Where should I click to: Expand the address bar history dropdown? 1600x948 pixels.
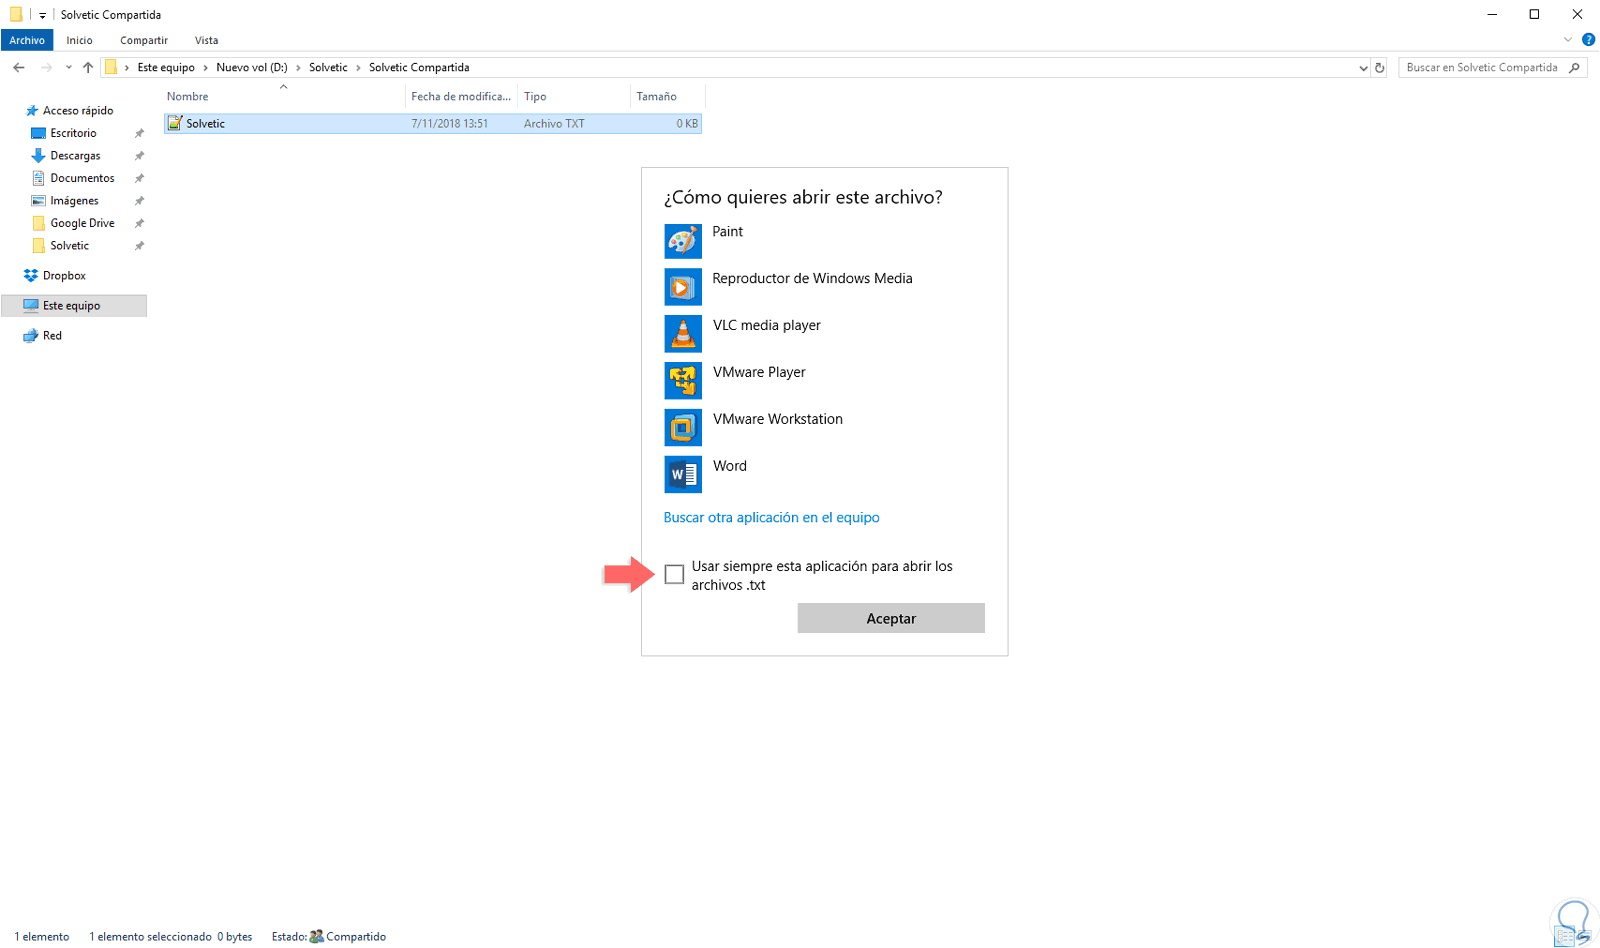1363,68
